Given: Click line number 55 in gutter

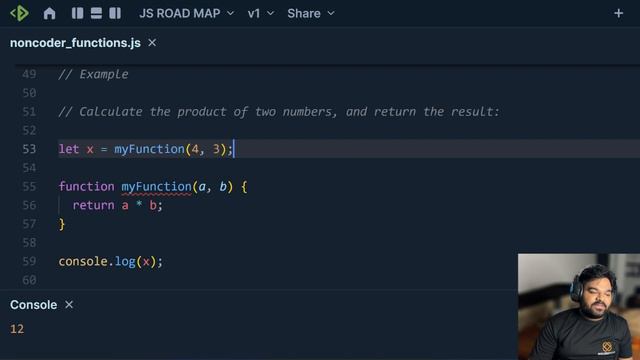Looking at the screenshot, I should [x=29, y=187].
